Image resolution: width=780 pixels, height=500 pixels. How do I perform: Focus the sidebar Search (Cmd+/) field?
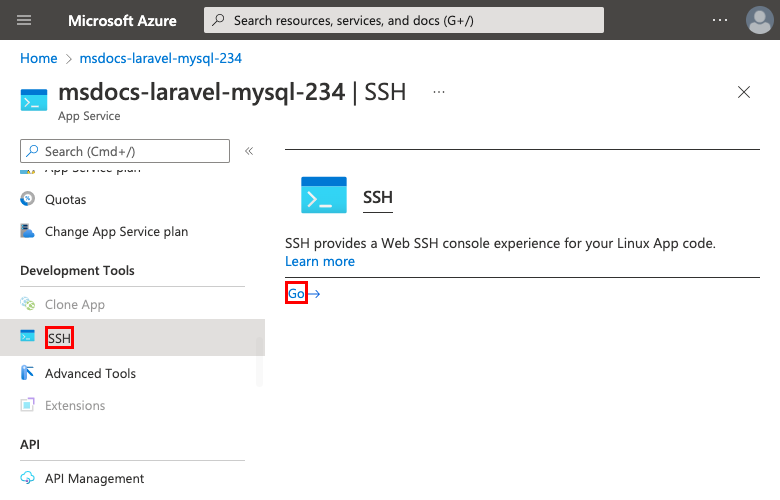coord(125,151)
